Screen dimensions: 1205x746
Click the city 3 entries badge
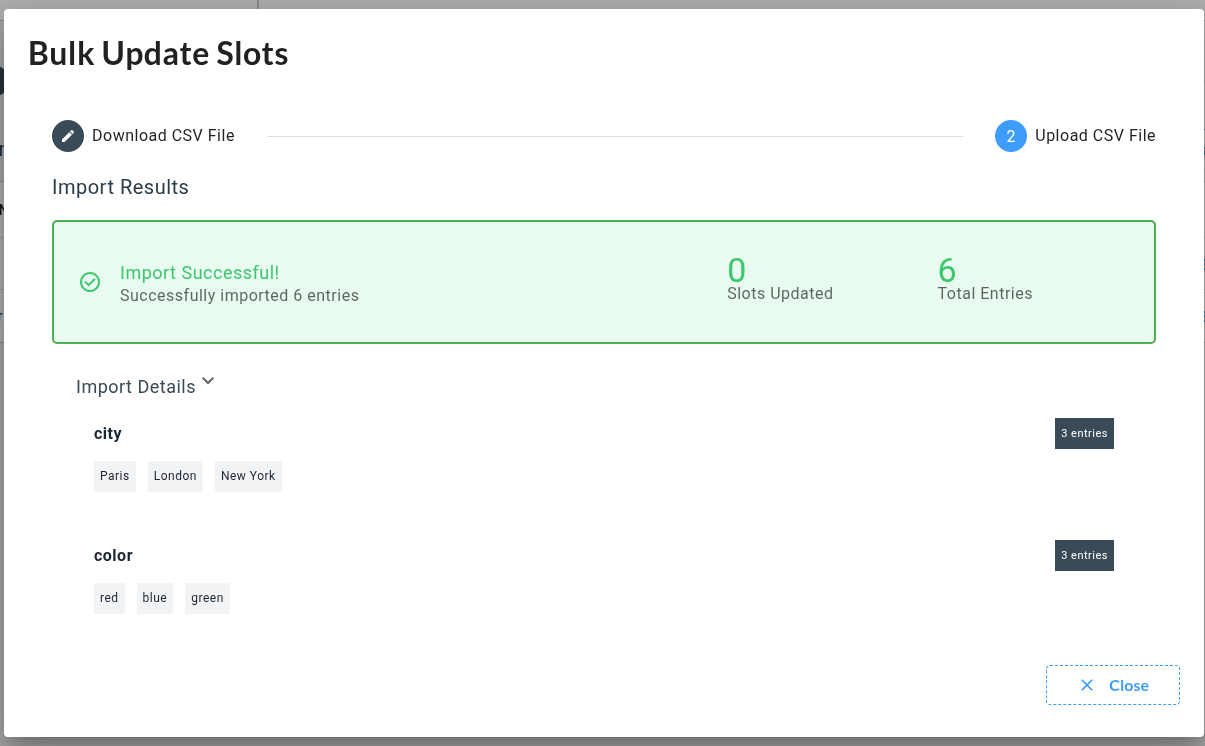click(1084, 434)
